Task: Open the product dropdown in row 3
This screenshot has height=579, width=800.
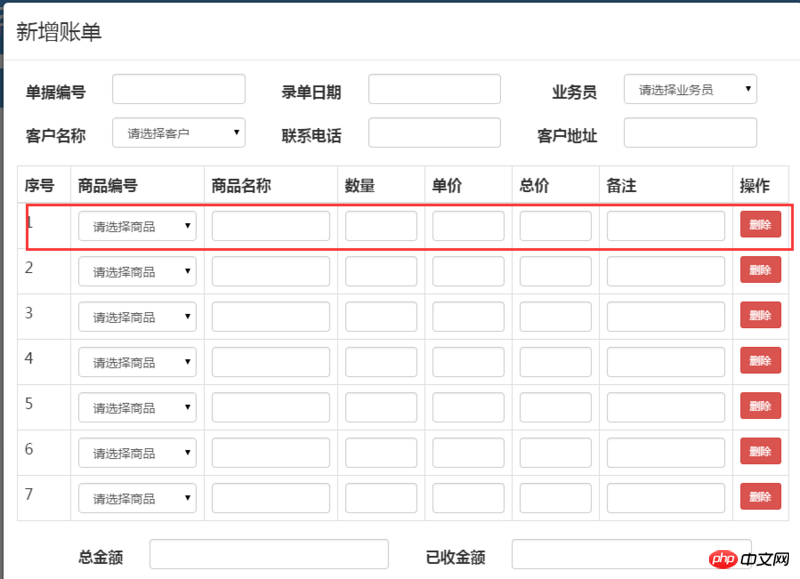Action: (137, 317)
